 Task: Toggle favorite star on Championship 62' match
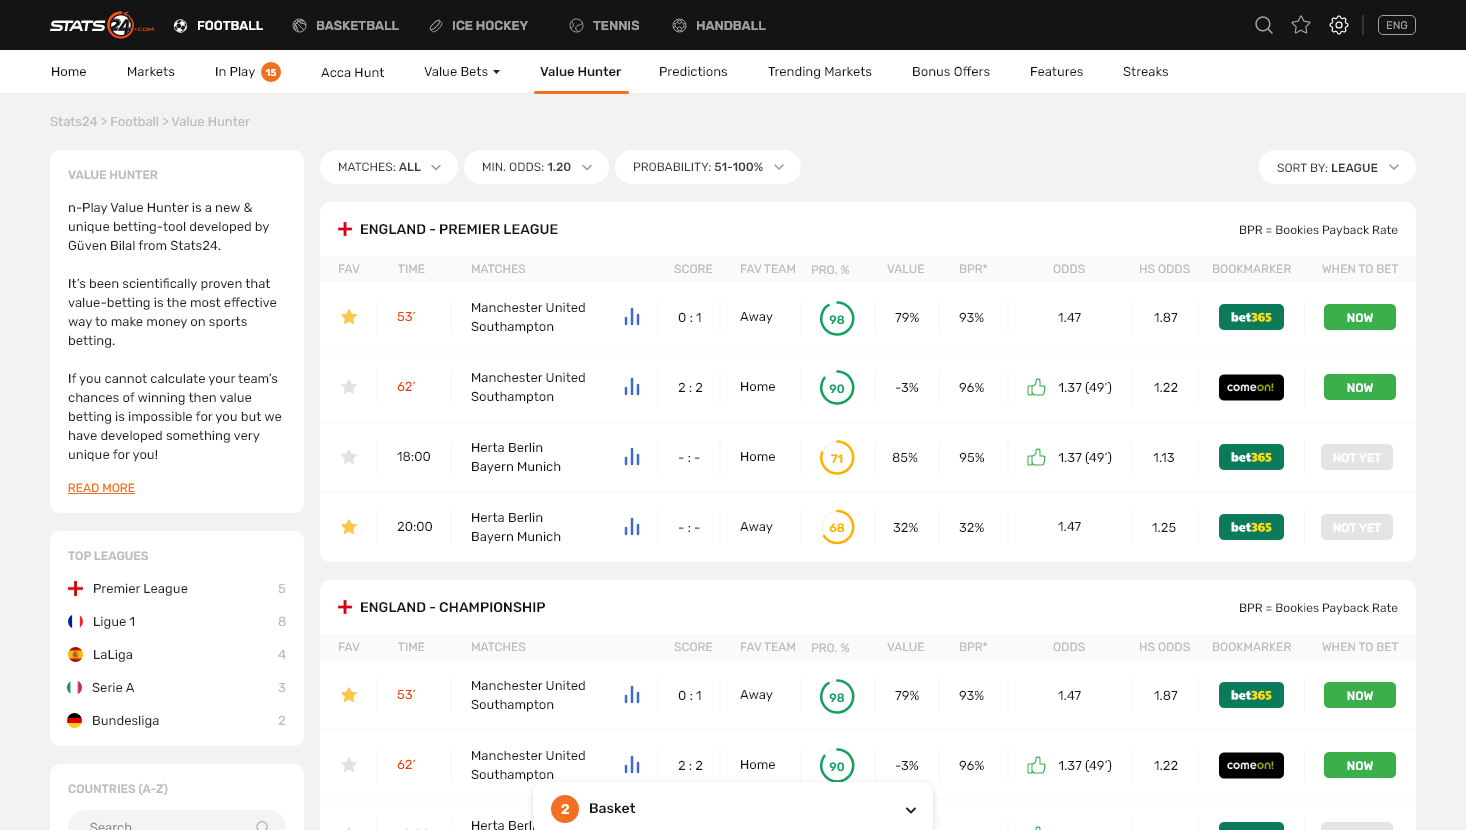click(349, 765)
